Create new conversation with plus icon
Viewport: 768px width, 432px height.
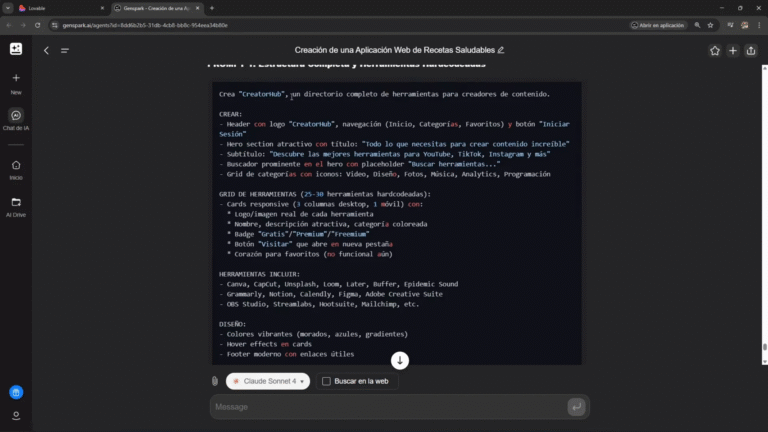tap(733, 50)
